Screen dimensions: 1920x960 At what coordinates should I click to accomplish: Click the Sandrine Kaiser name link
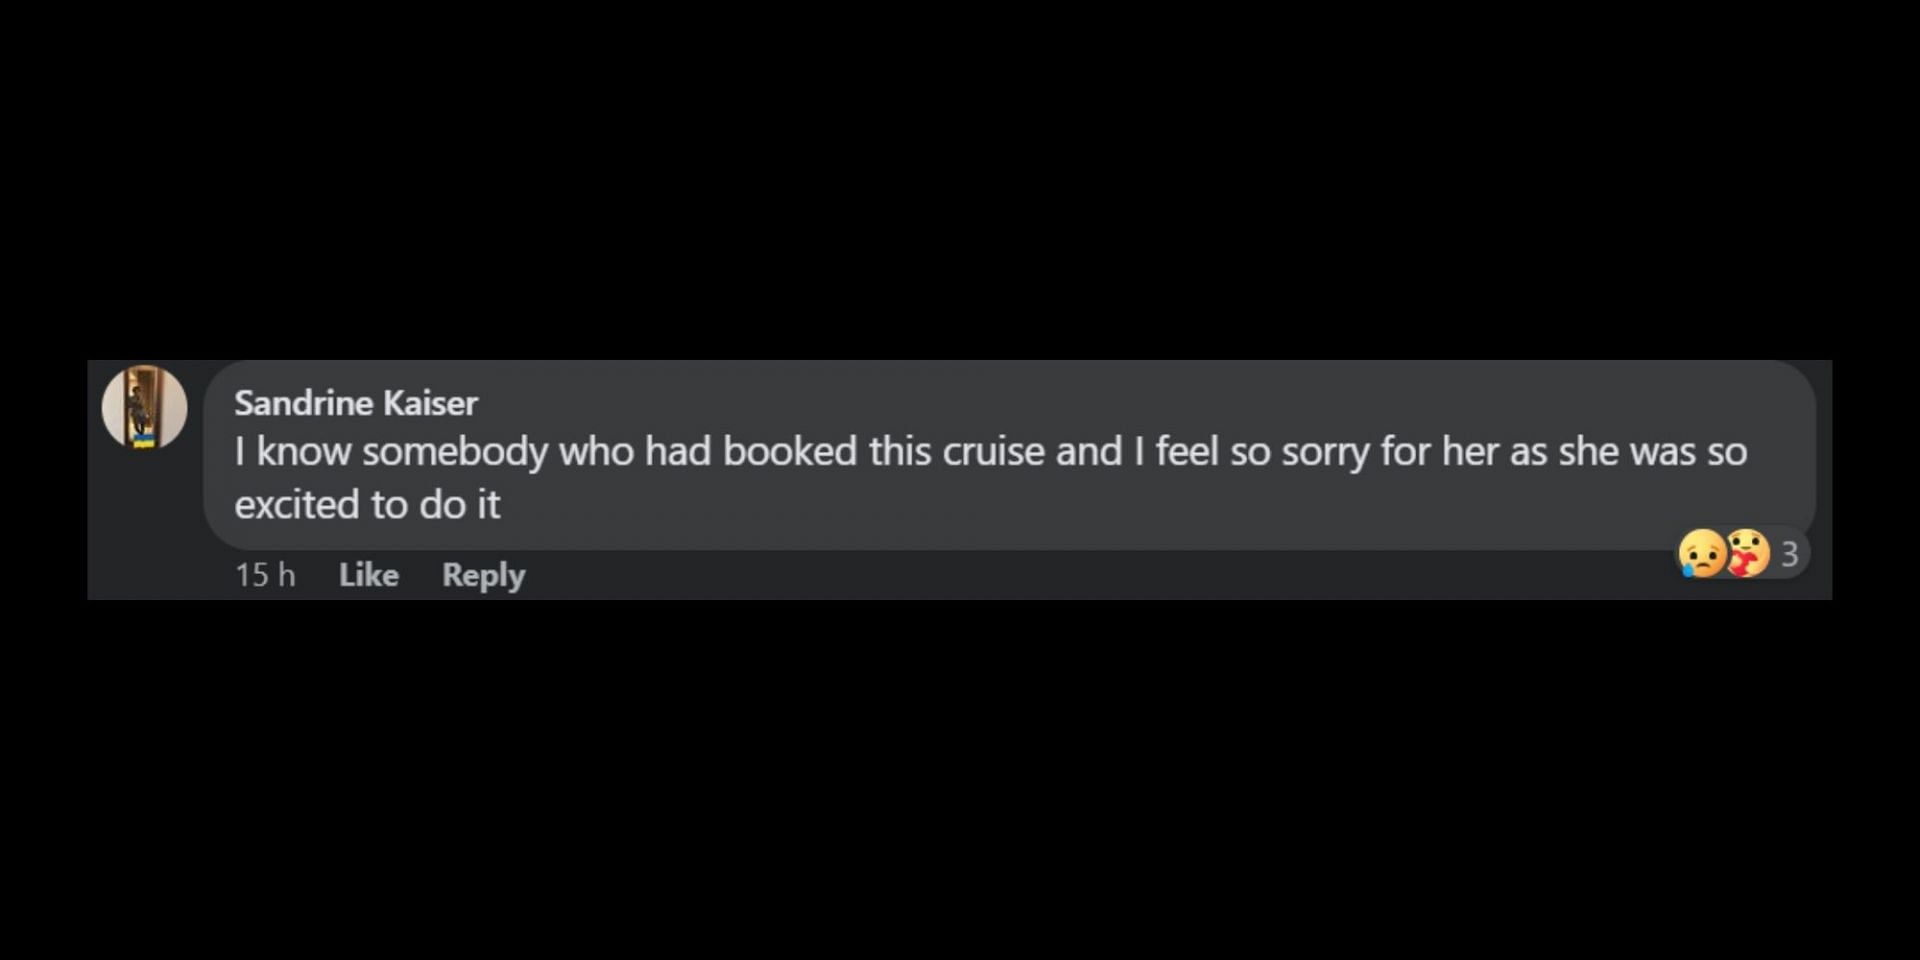(x=356, y=403)
